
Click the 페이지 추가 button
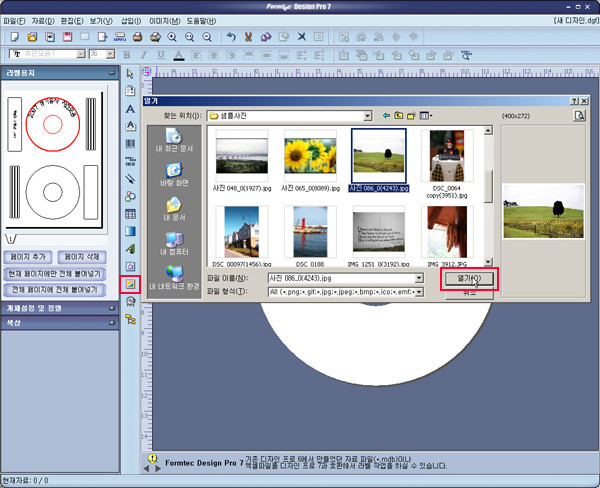click(28, 256)
